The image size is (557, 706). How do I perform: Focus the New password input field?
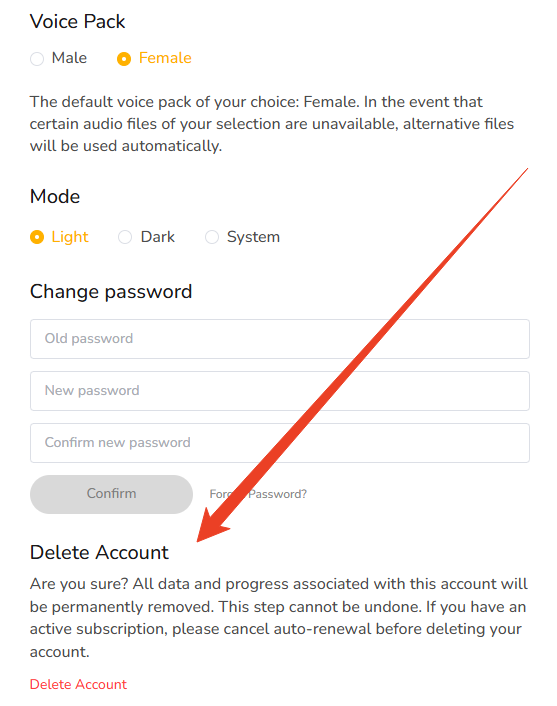(x=280, y=391)
